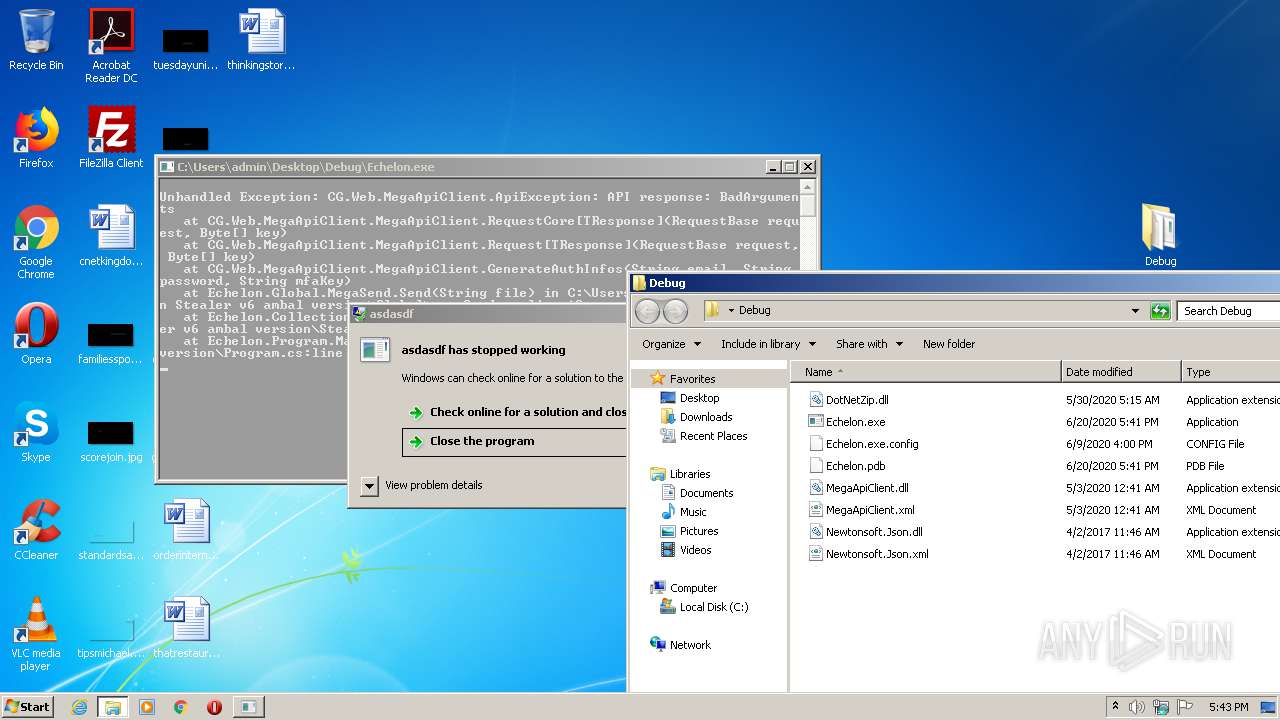Click Windows Media Player taskbar icon
This screenshot has width=1280, height=720.
pos(147,707)
